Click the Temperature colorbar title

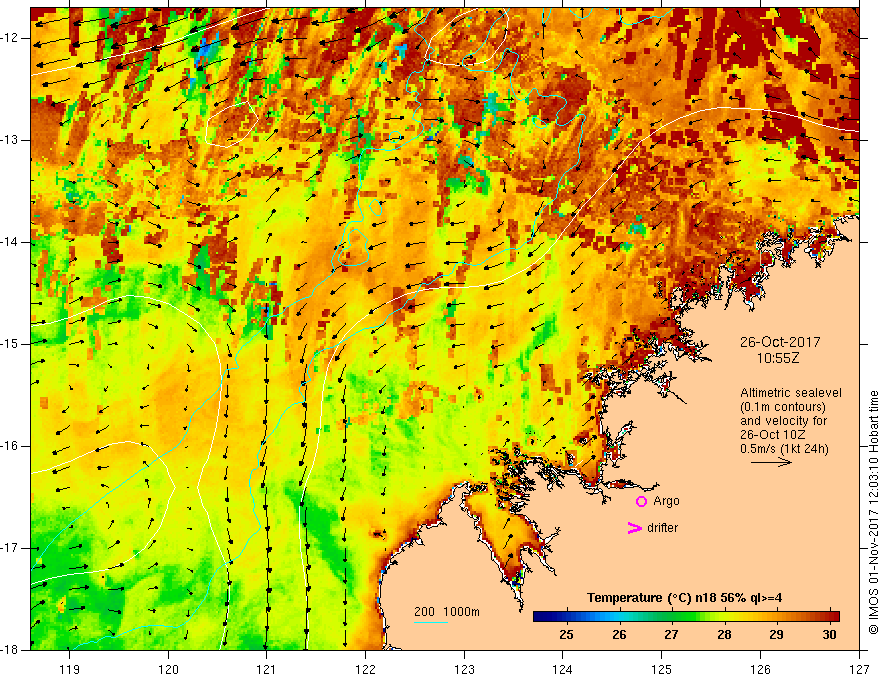click(685, 598)
